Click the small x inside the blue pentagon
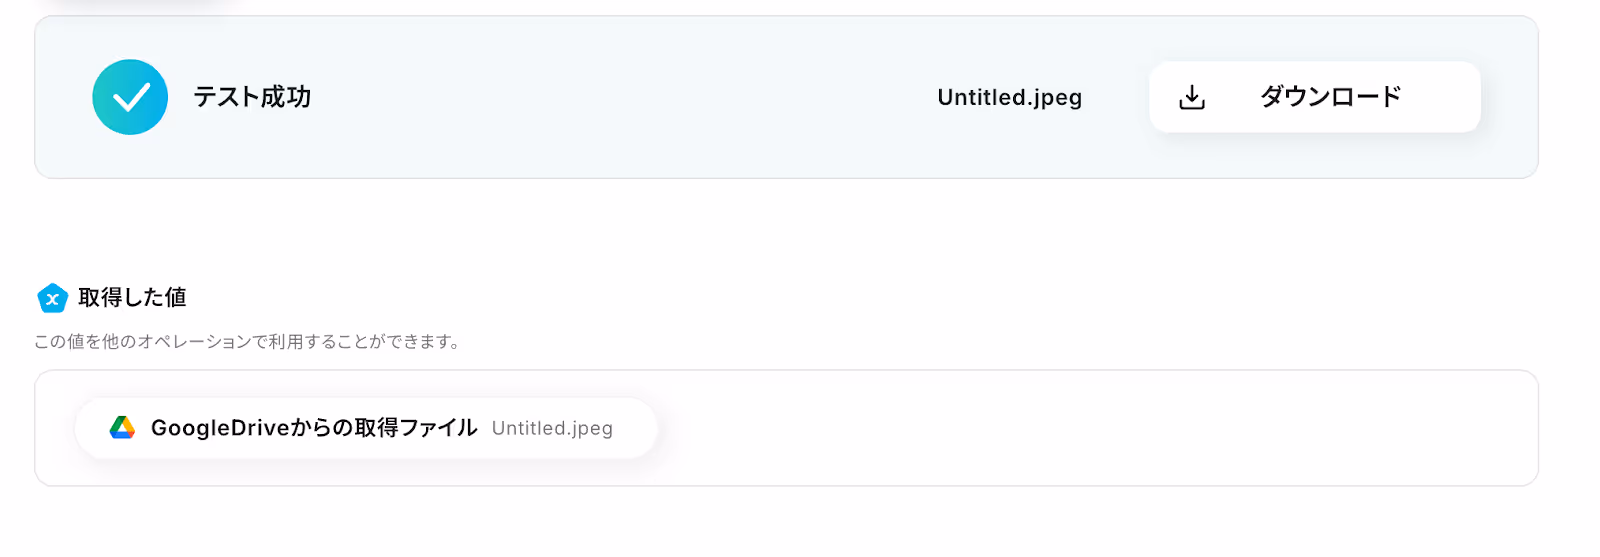Screen dimensions: 1600x557 (52, 299)
